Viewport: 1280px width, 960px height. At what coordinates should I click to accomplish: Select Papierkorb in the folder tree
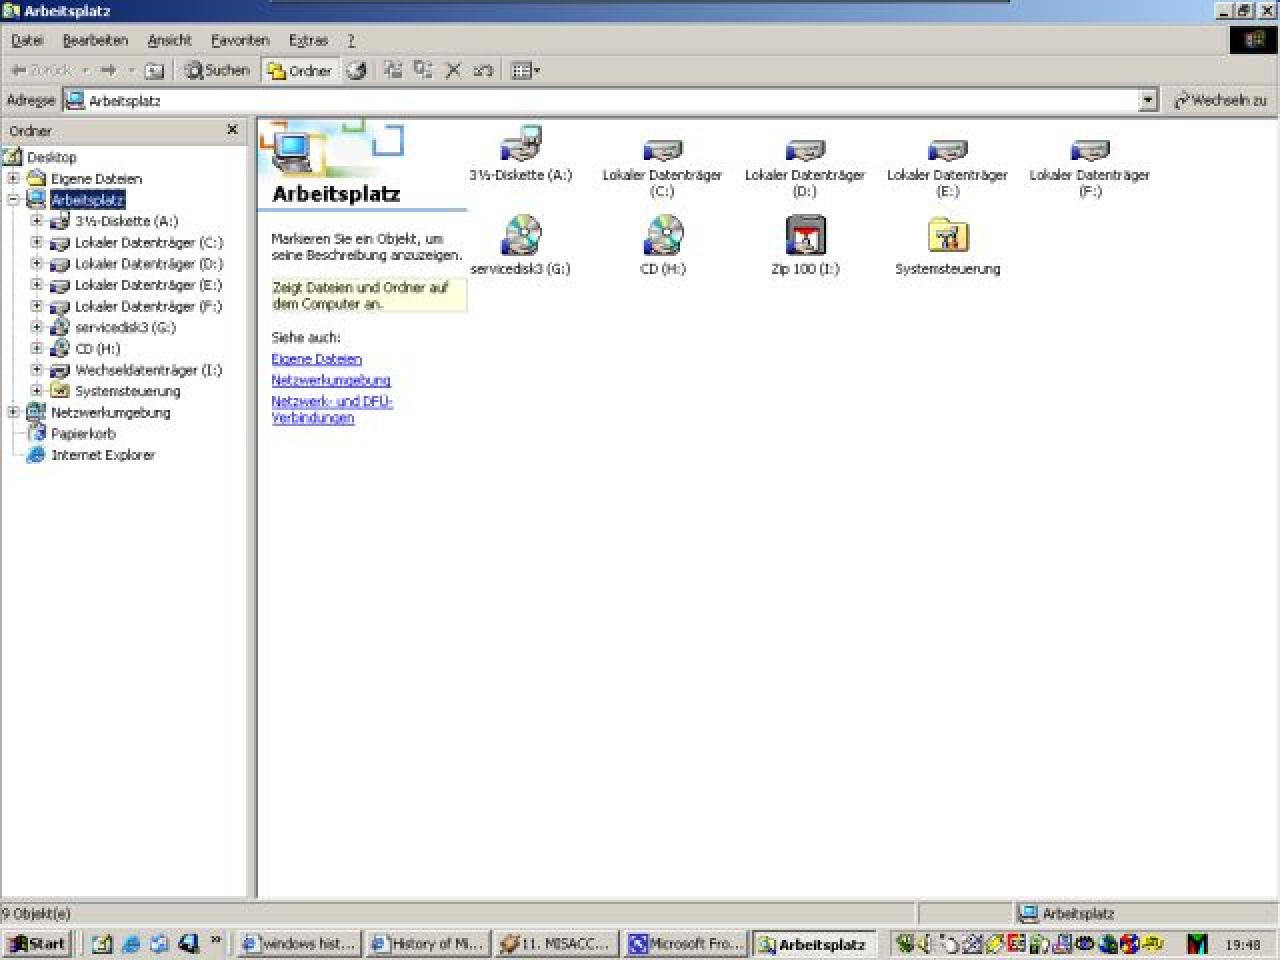83,434
